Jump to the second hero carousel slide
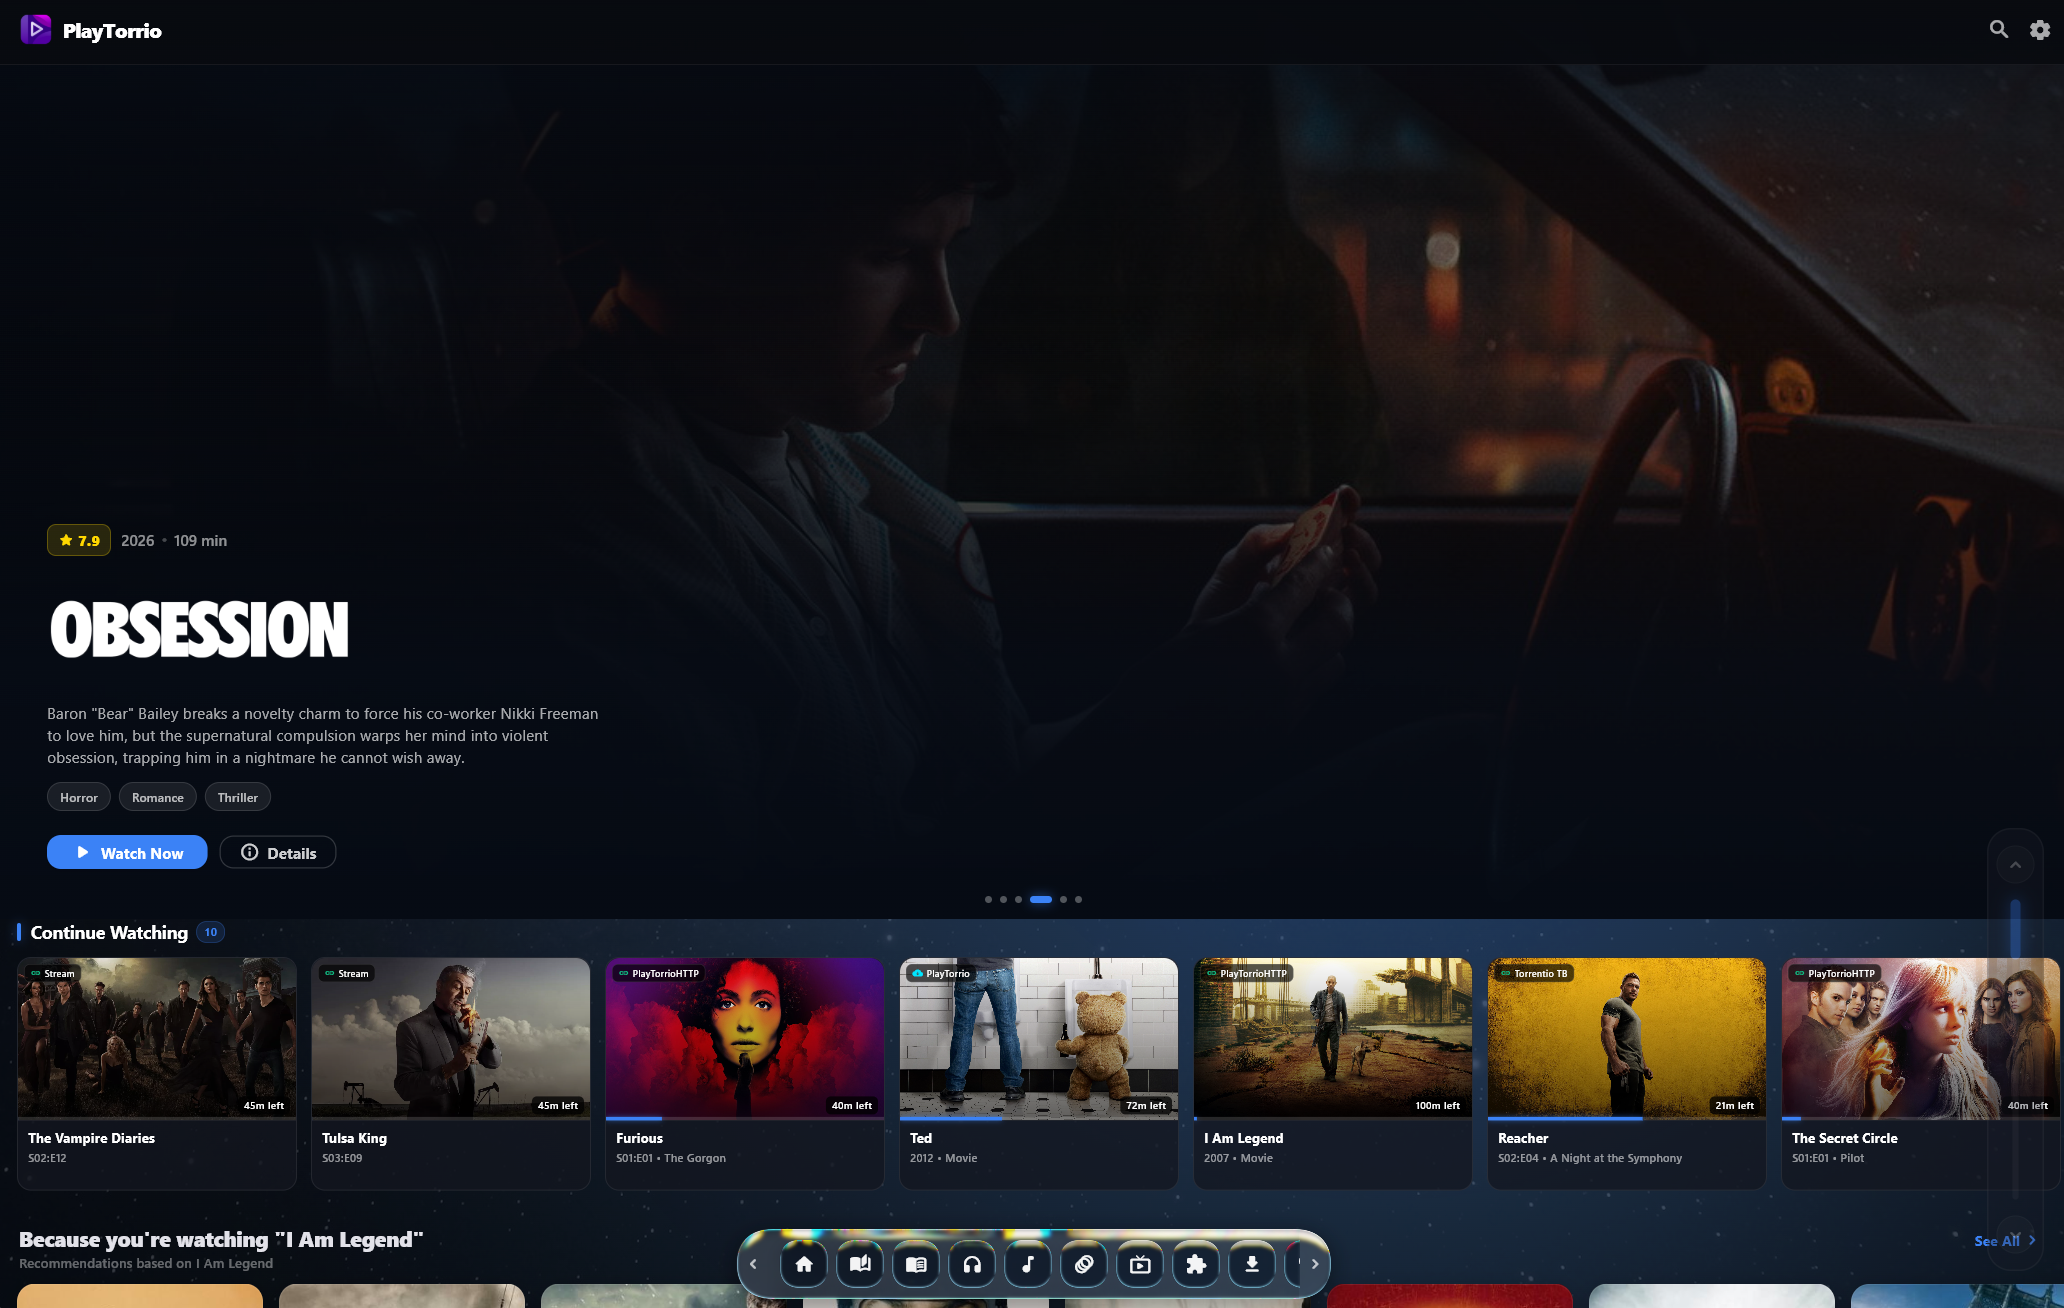 click(x=1003, y=899)
